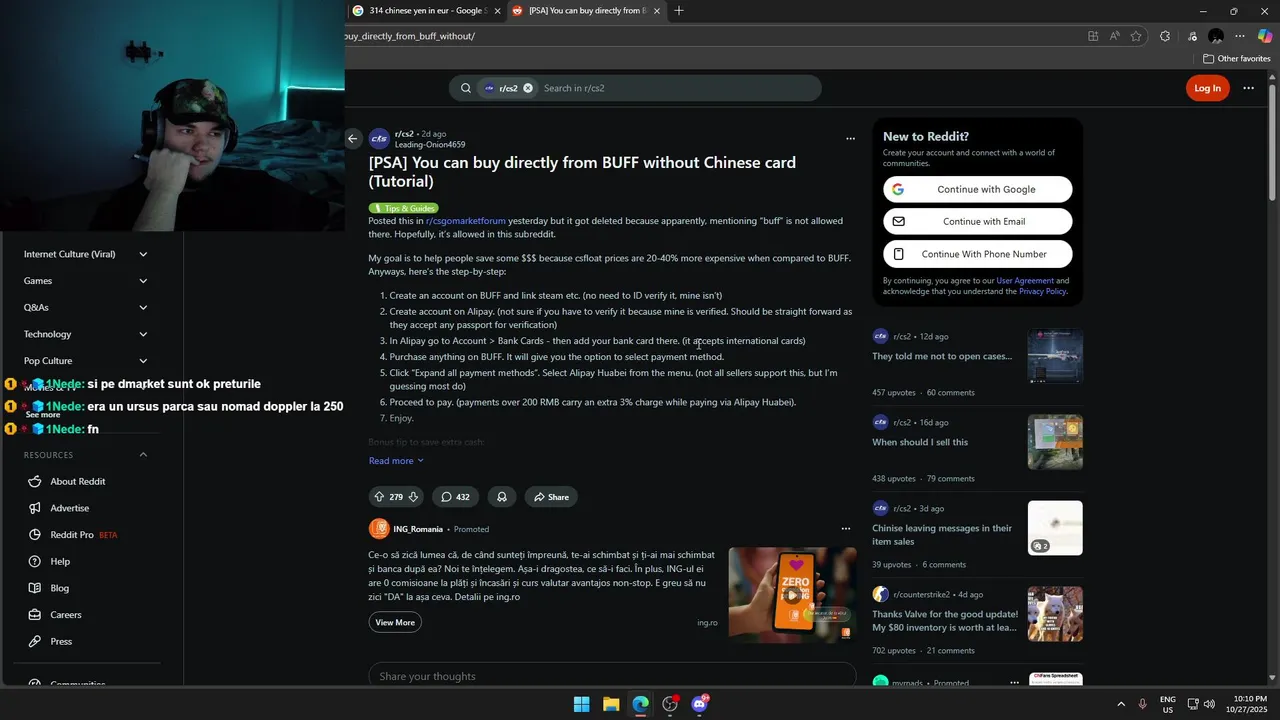Open the r/csgomarketforum link
The width and height of the screenshot is (1280, 720).
466,221
